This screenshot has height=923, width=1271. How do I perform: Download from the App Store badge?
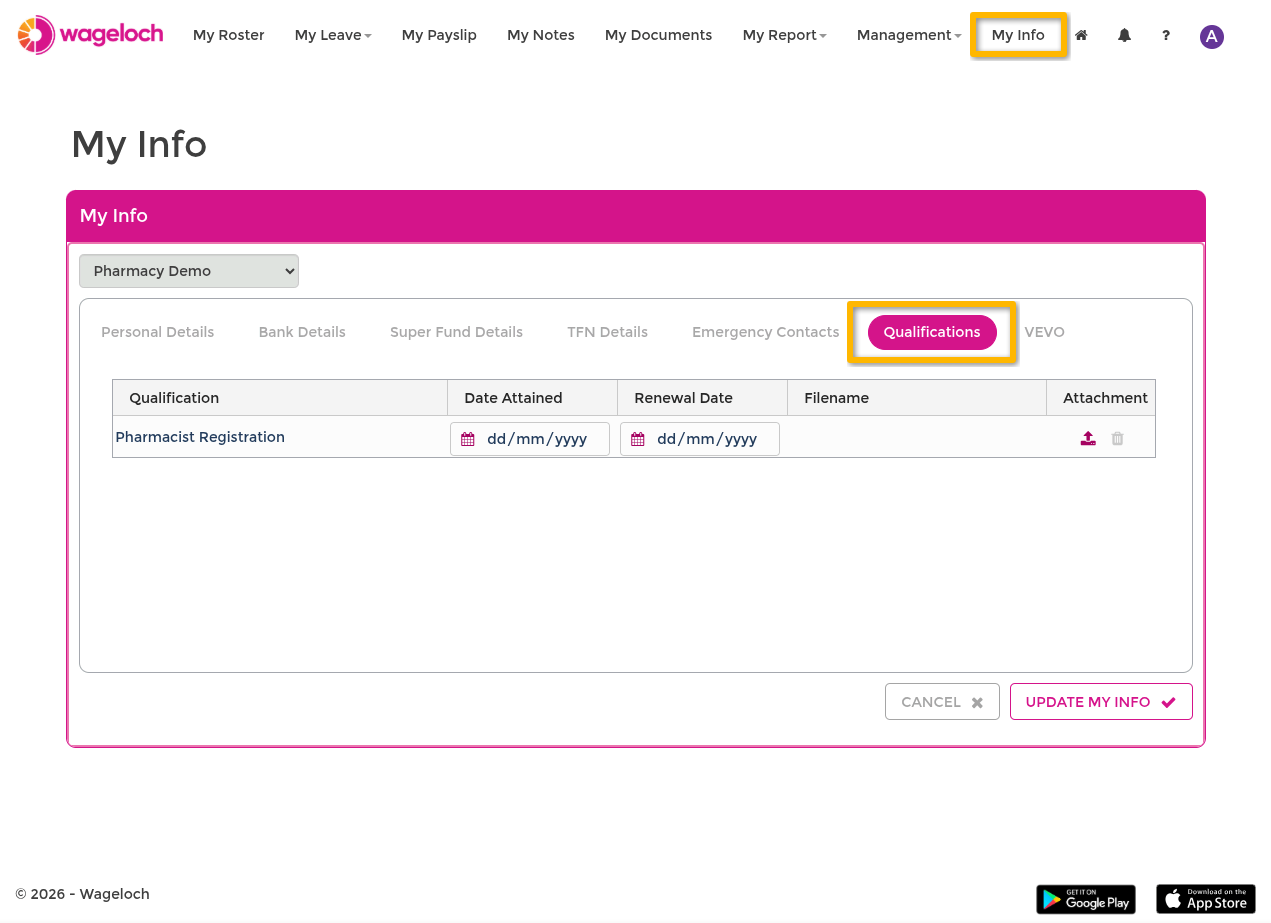click(x=1206, y=899)
